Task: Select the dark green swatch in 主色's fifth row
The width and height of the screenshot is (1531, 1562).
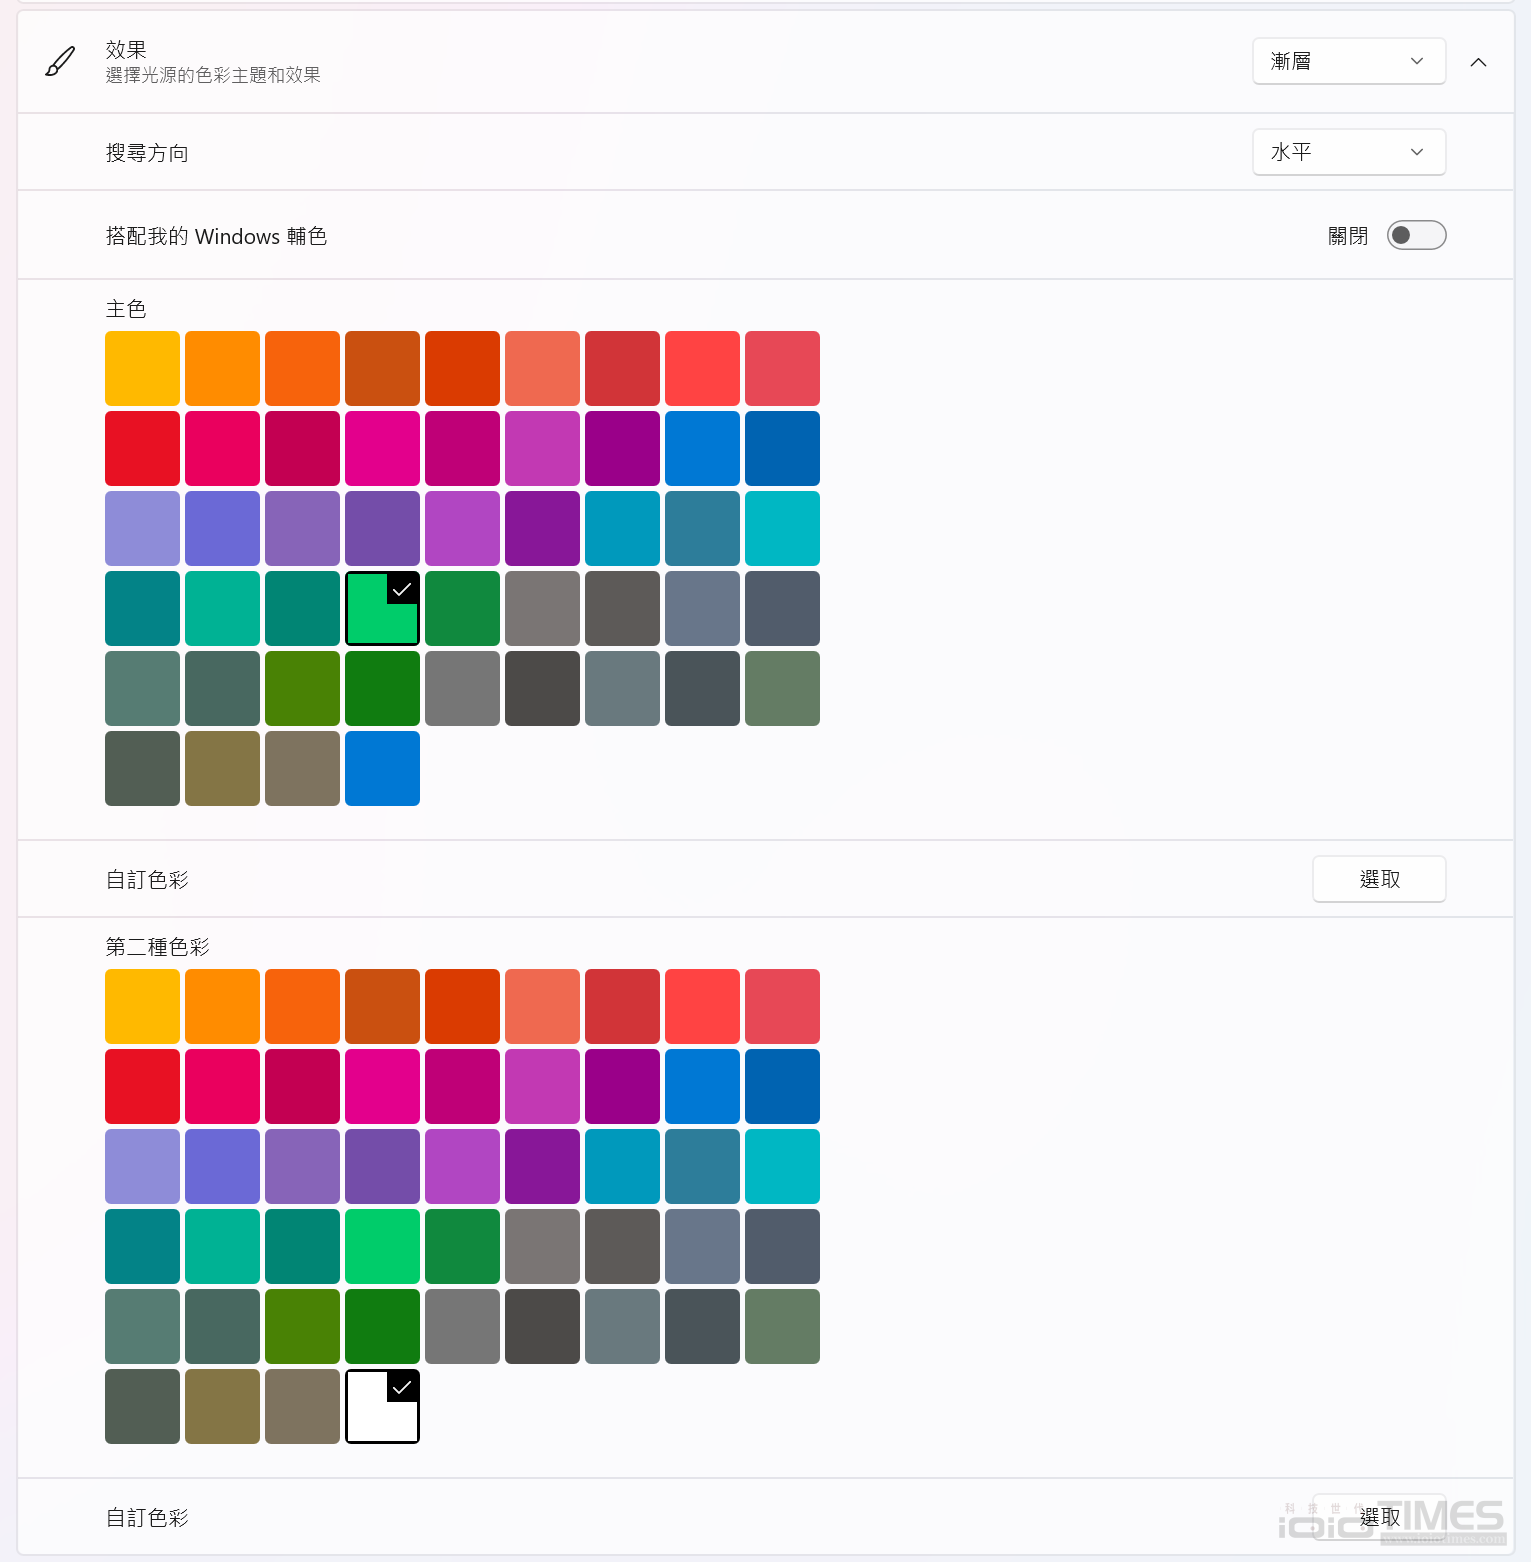Action: (x=382, y=688)
